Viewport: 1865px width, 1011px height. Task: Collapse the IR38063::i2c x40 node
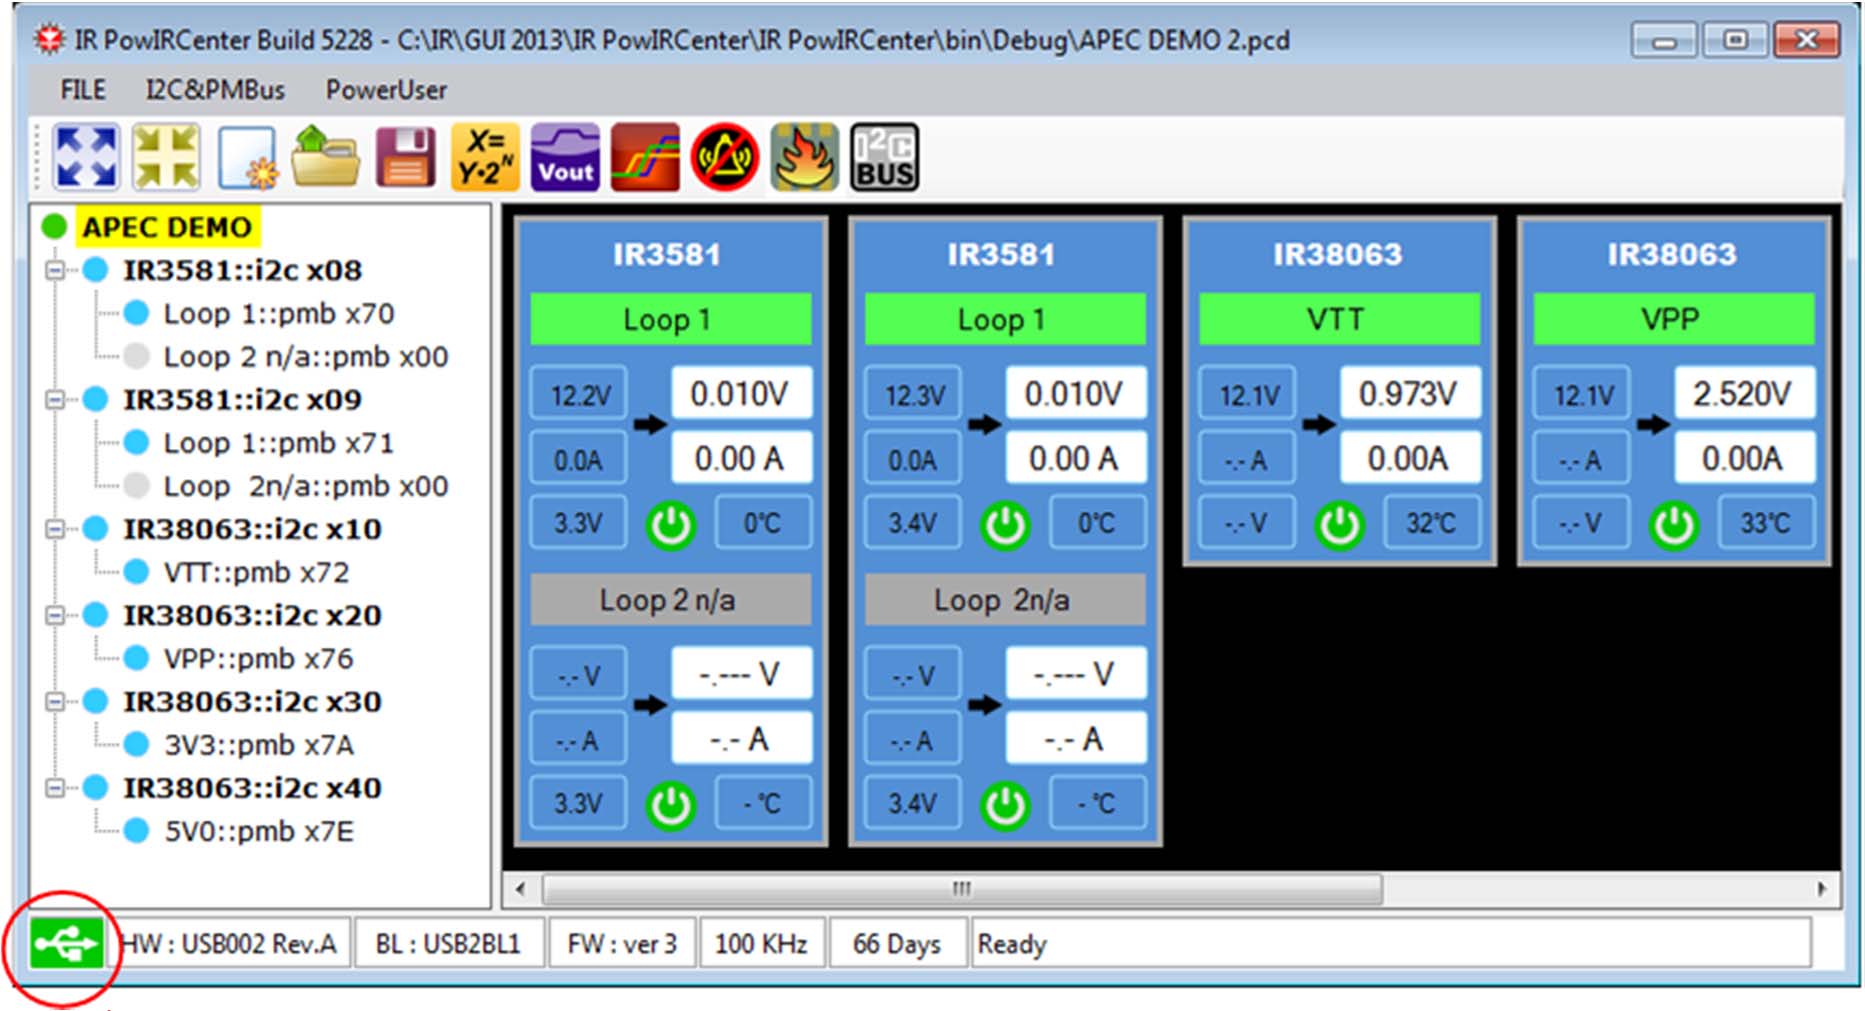(x=56, y=788)
